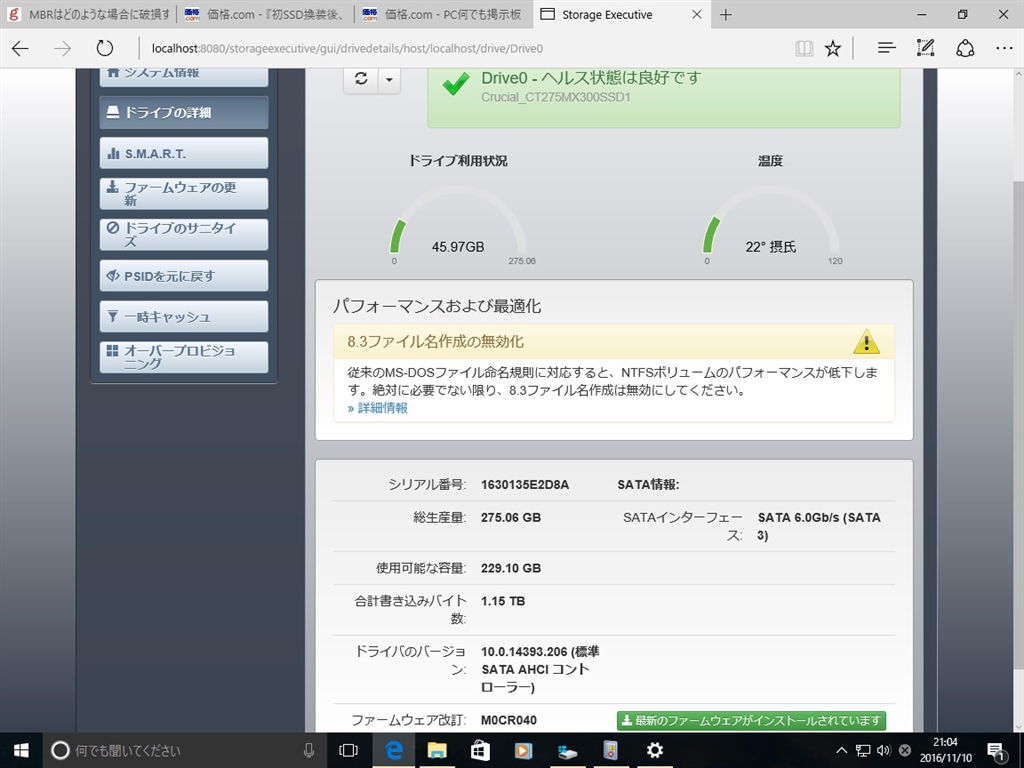Click the drive refresh icon button
This screenshot has width=1024, height=768.
coord(361,79)
